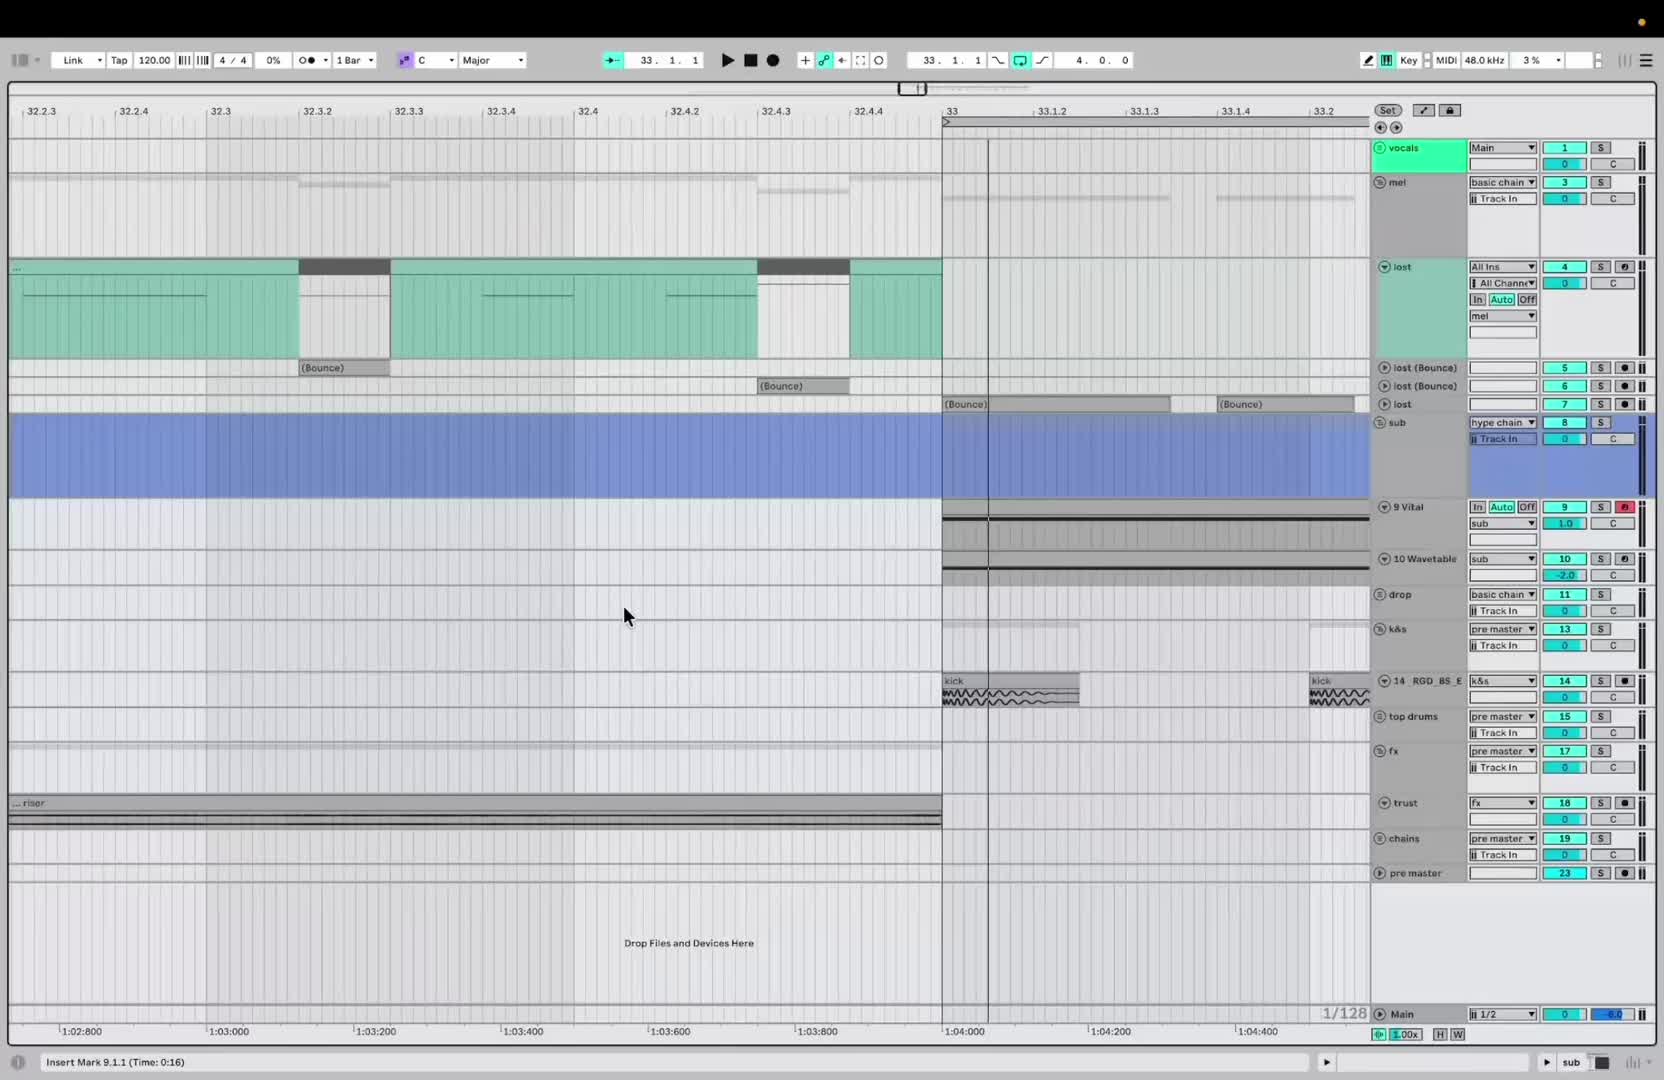This screenshot has height=1080, width=1664.
Task: Click the Stop button in transport
Action: pyautogui.click(x=750, y=60)
